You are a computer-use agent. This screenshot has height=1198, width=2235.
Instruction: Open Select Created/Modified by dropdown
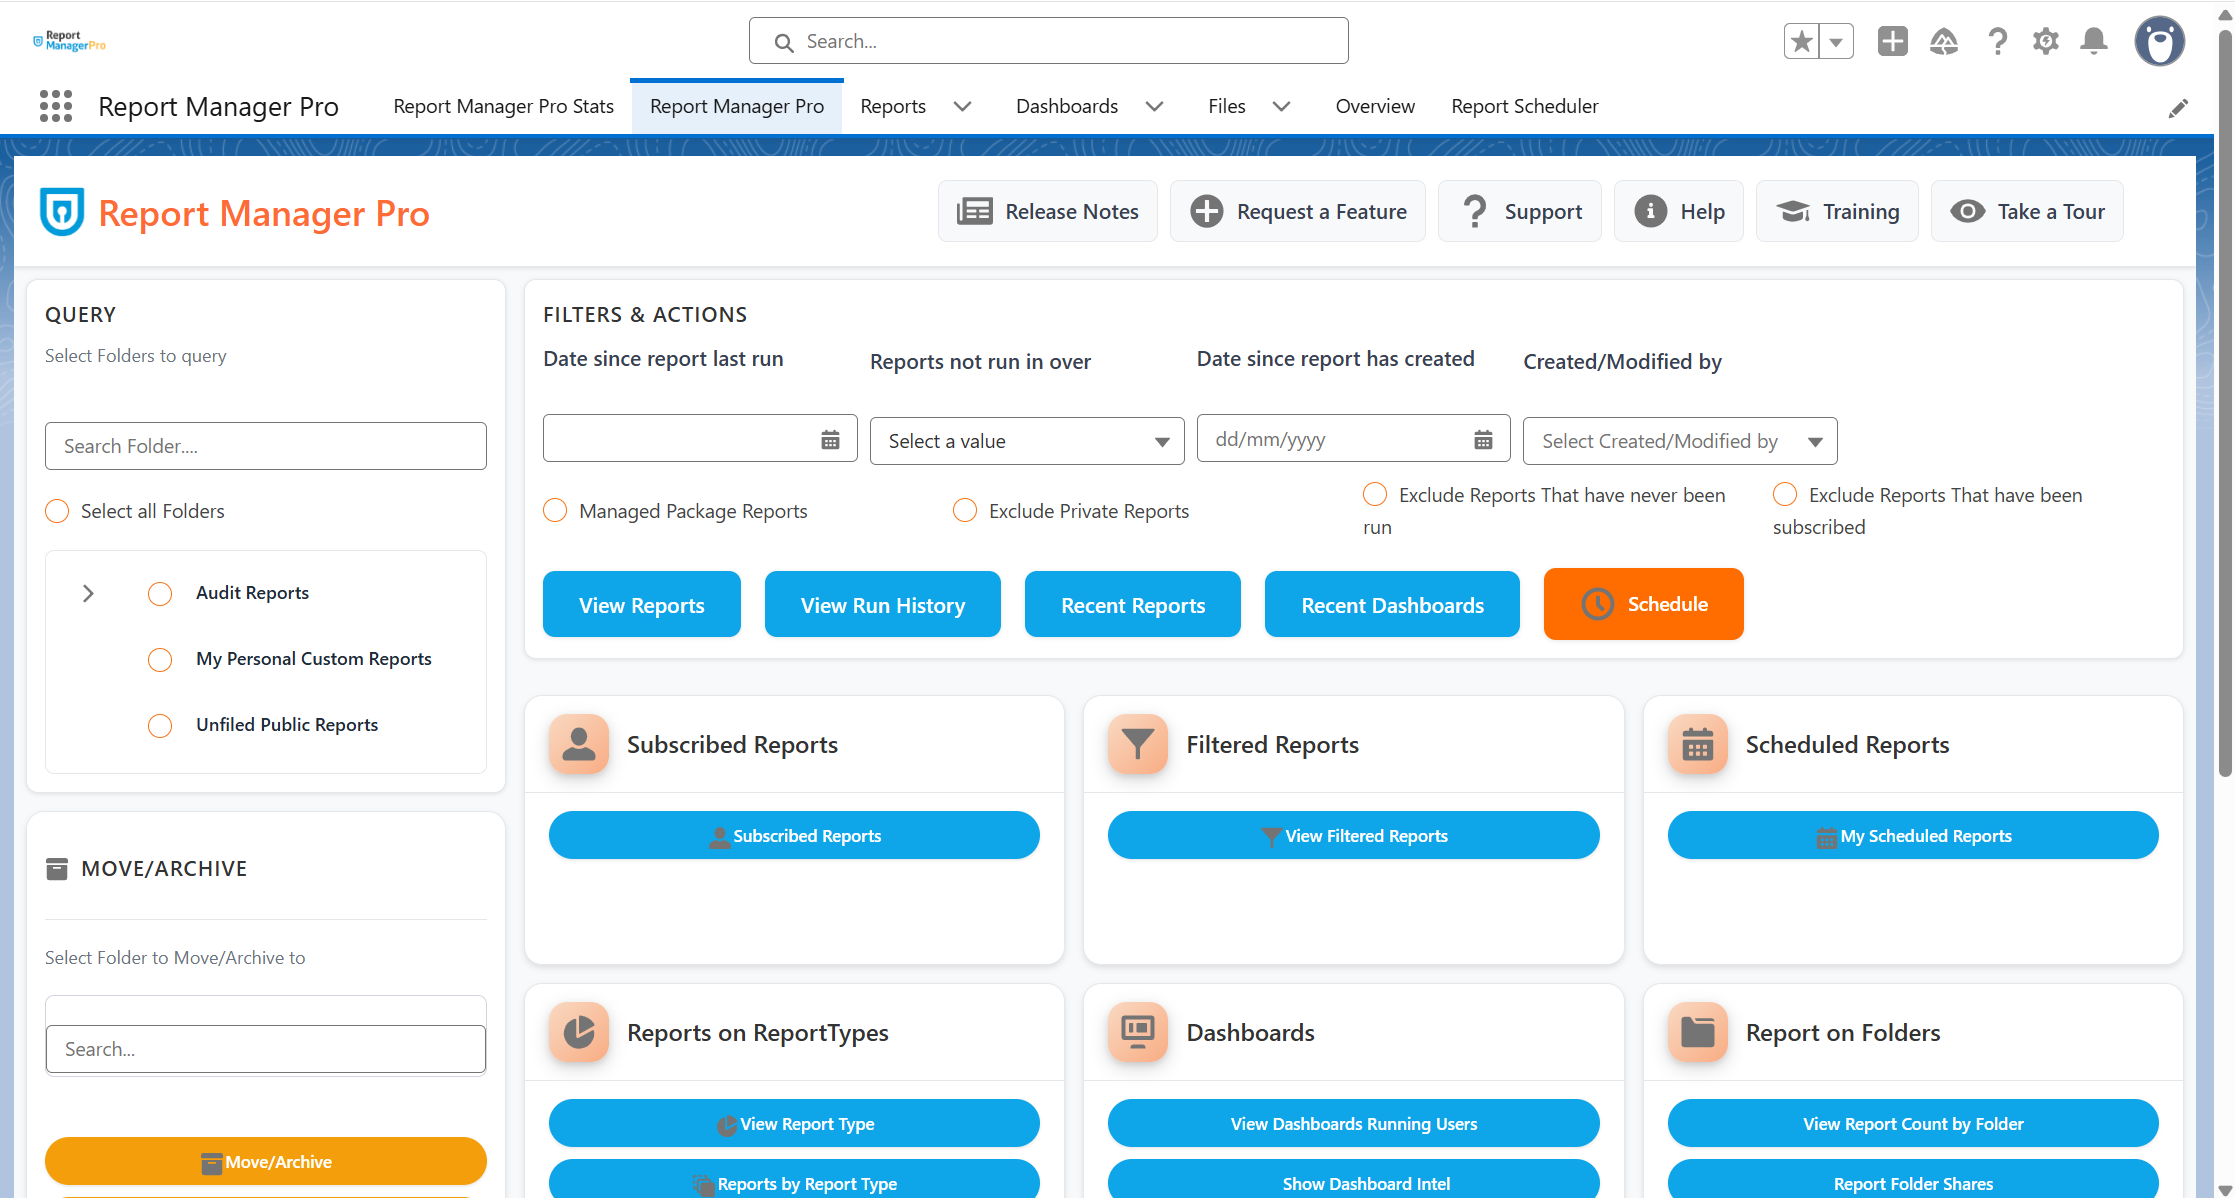[1680, 441]
